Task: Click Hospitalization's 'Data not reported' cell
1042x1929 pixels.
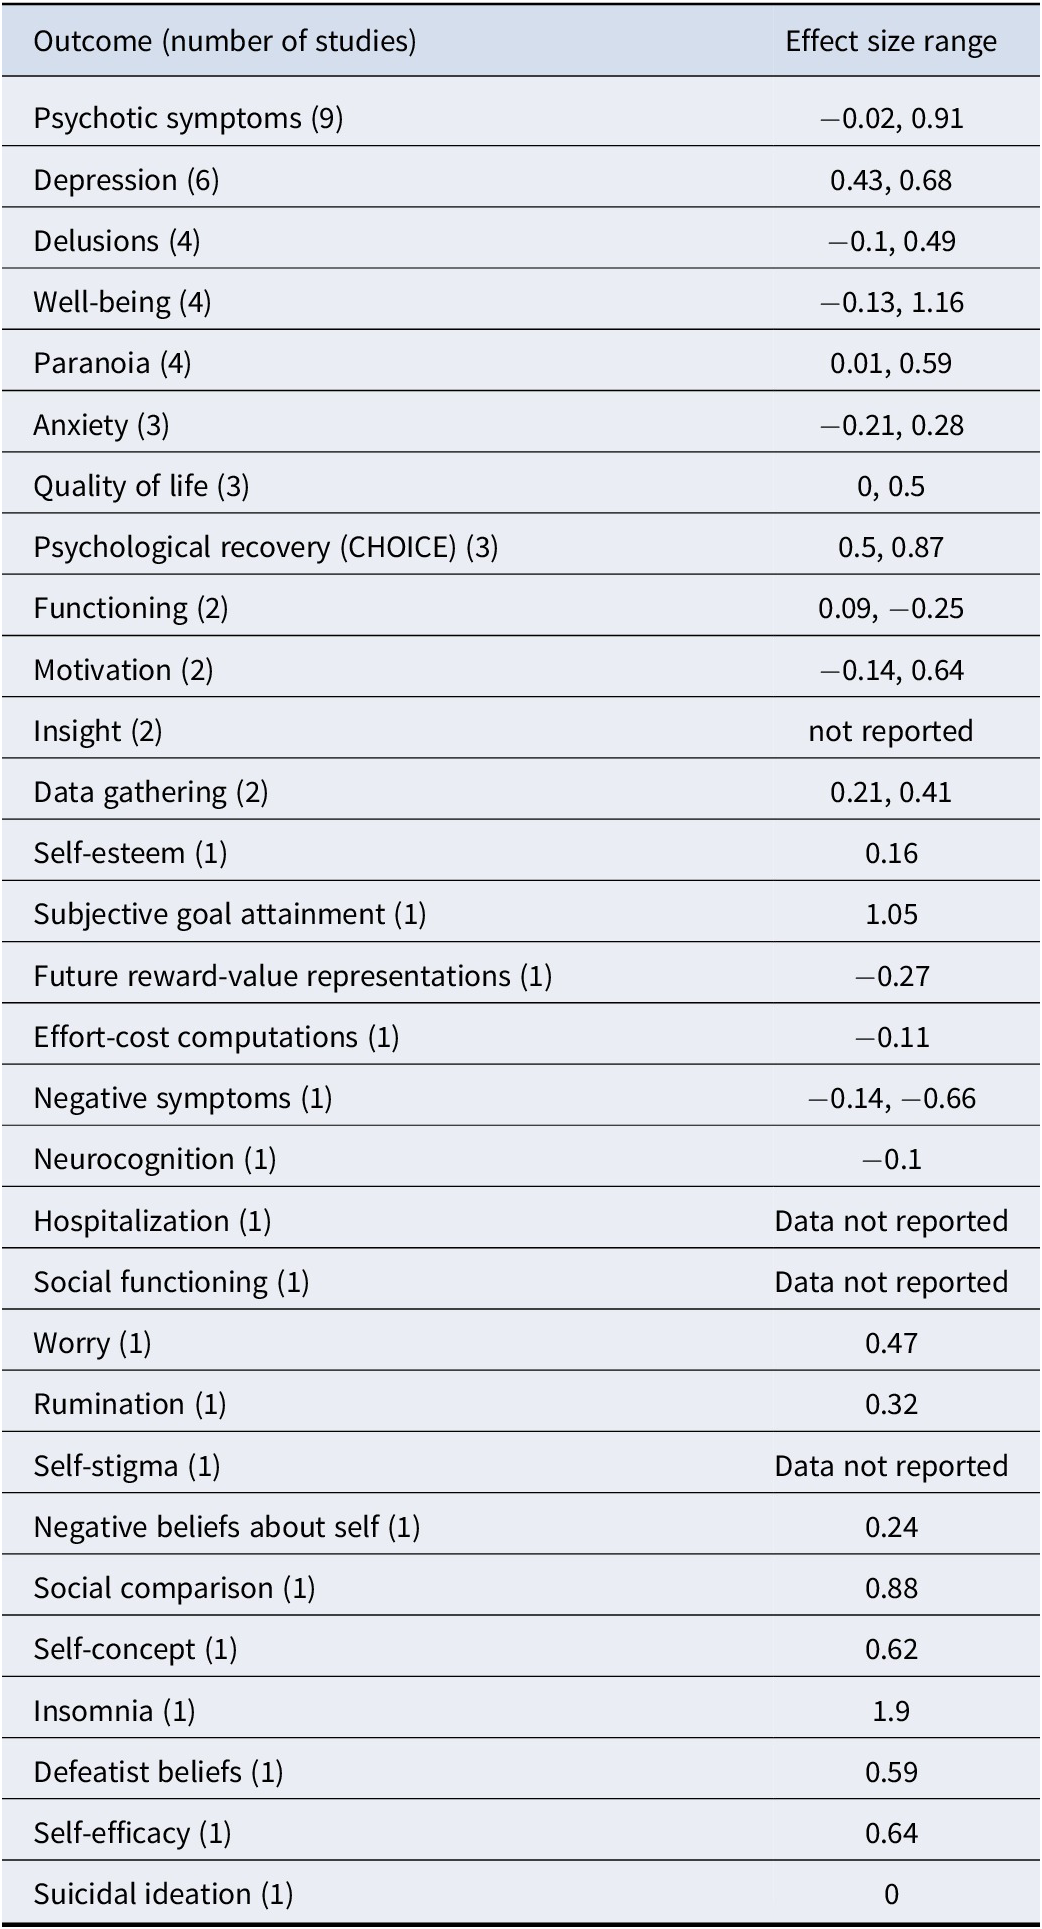Action: click(x=891, y=1221)
